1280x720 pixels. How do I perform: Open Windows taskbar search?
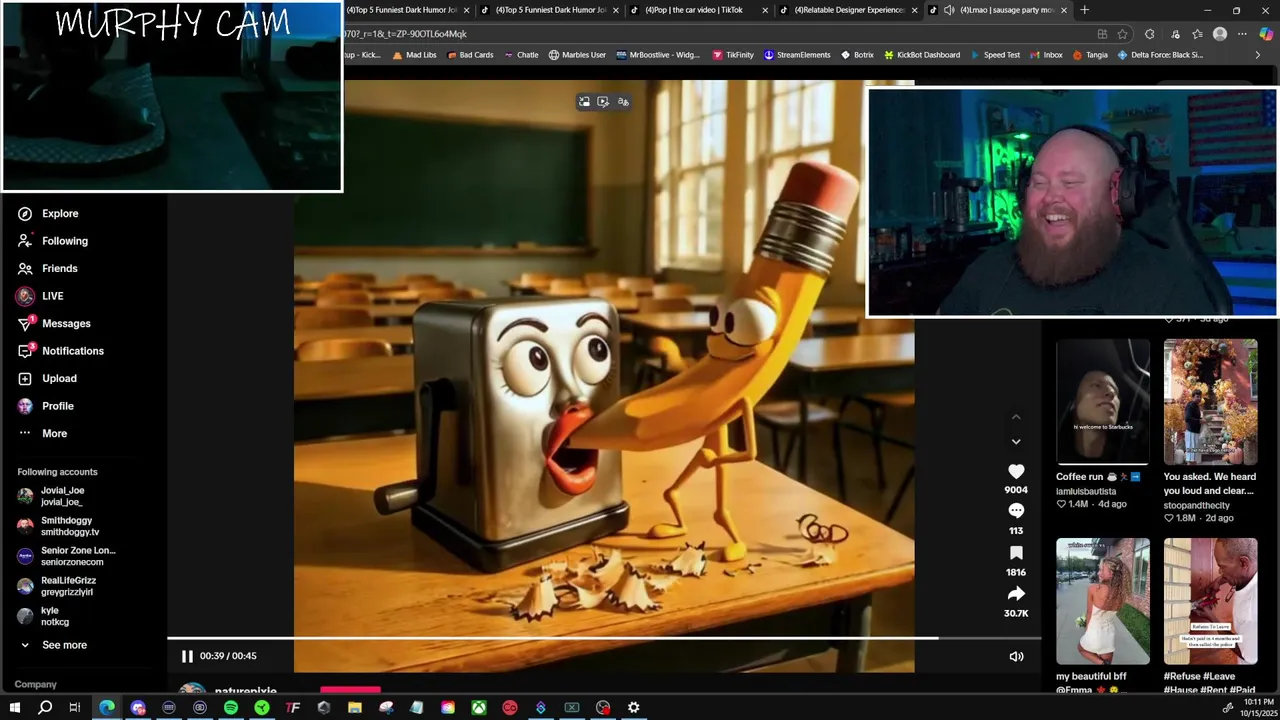(x=45, y=708)
